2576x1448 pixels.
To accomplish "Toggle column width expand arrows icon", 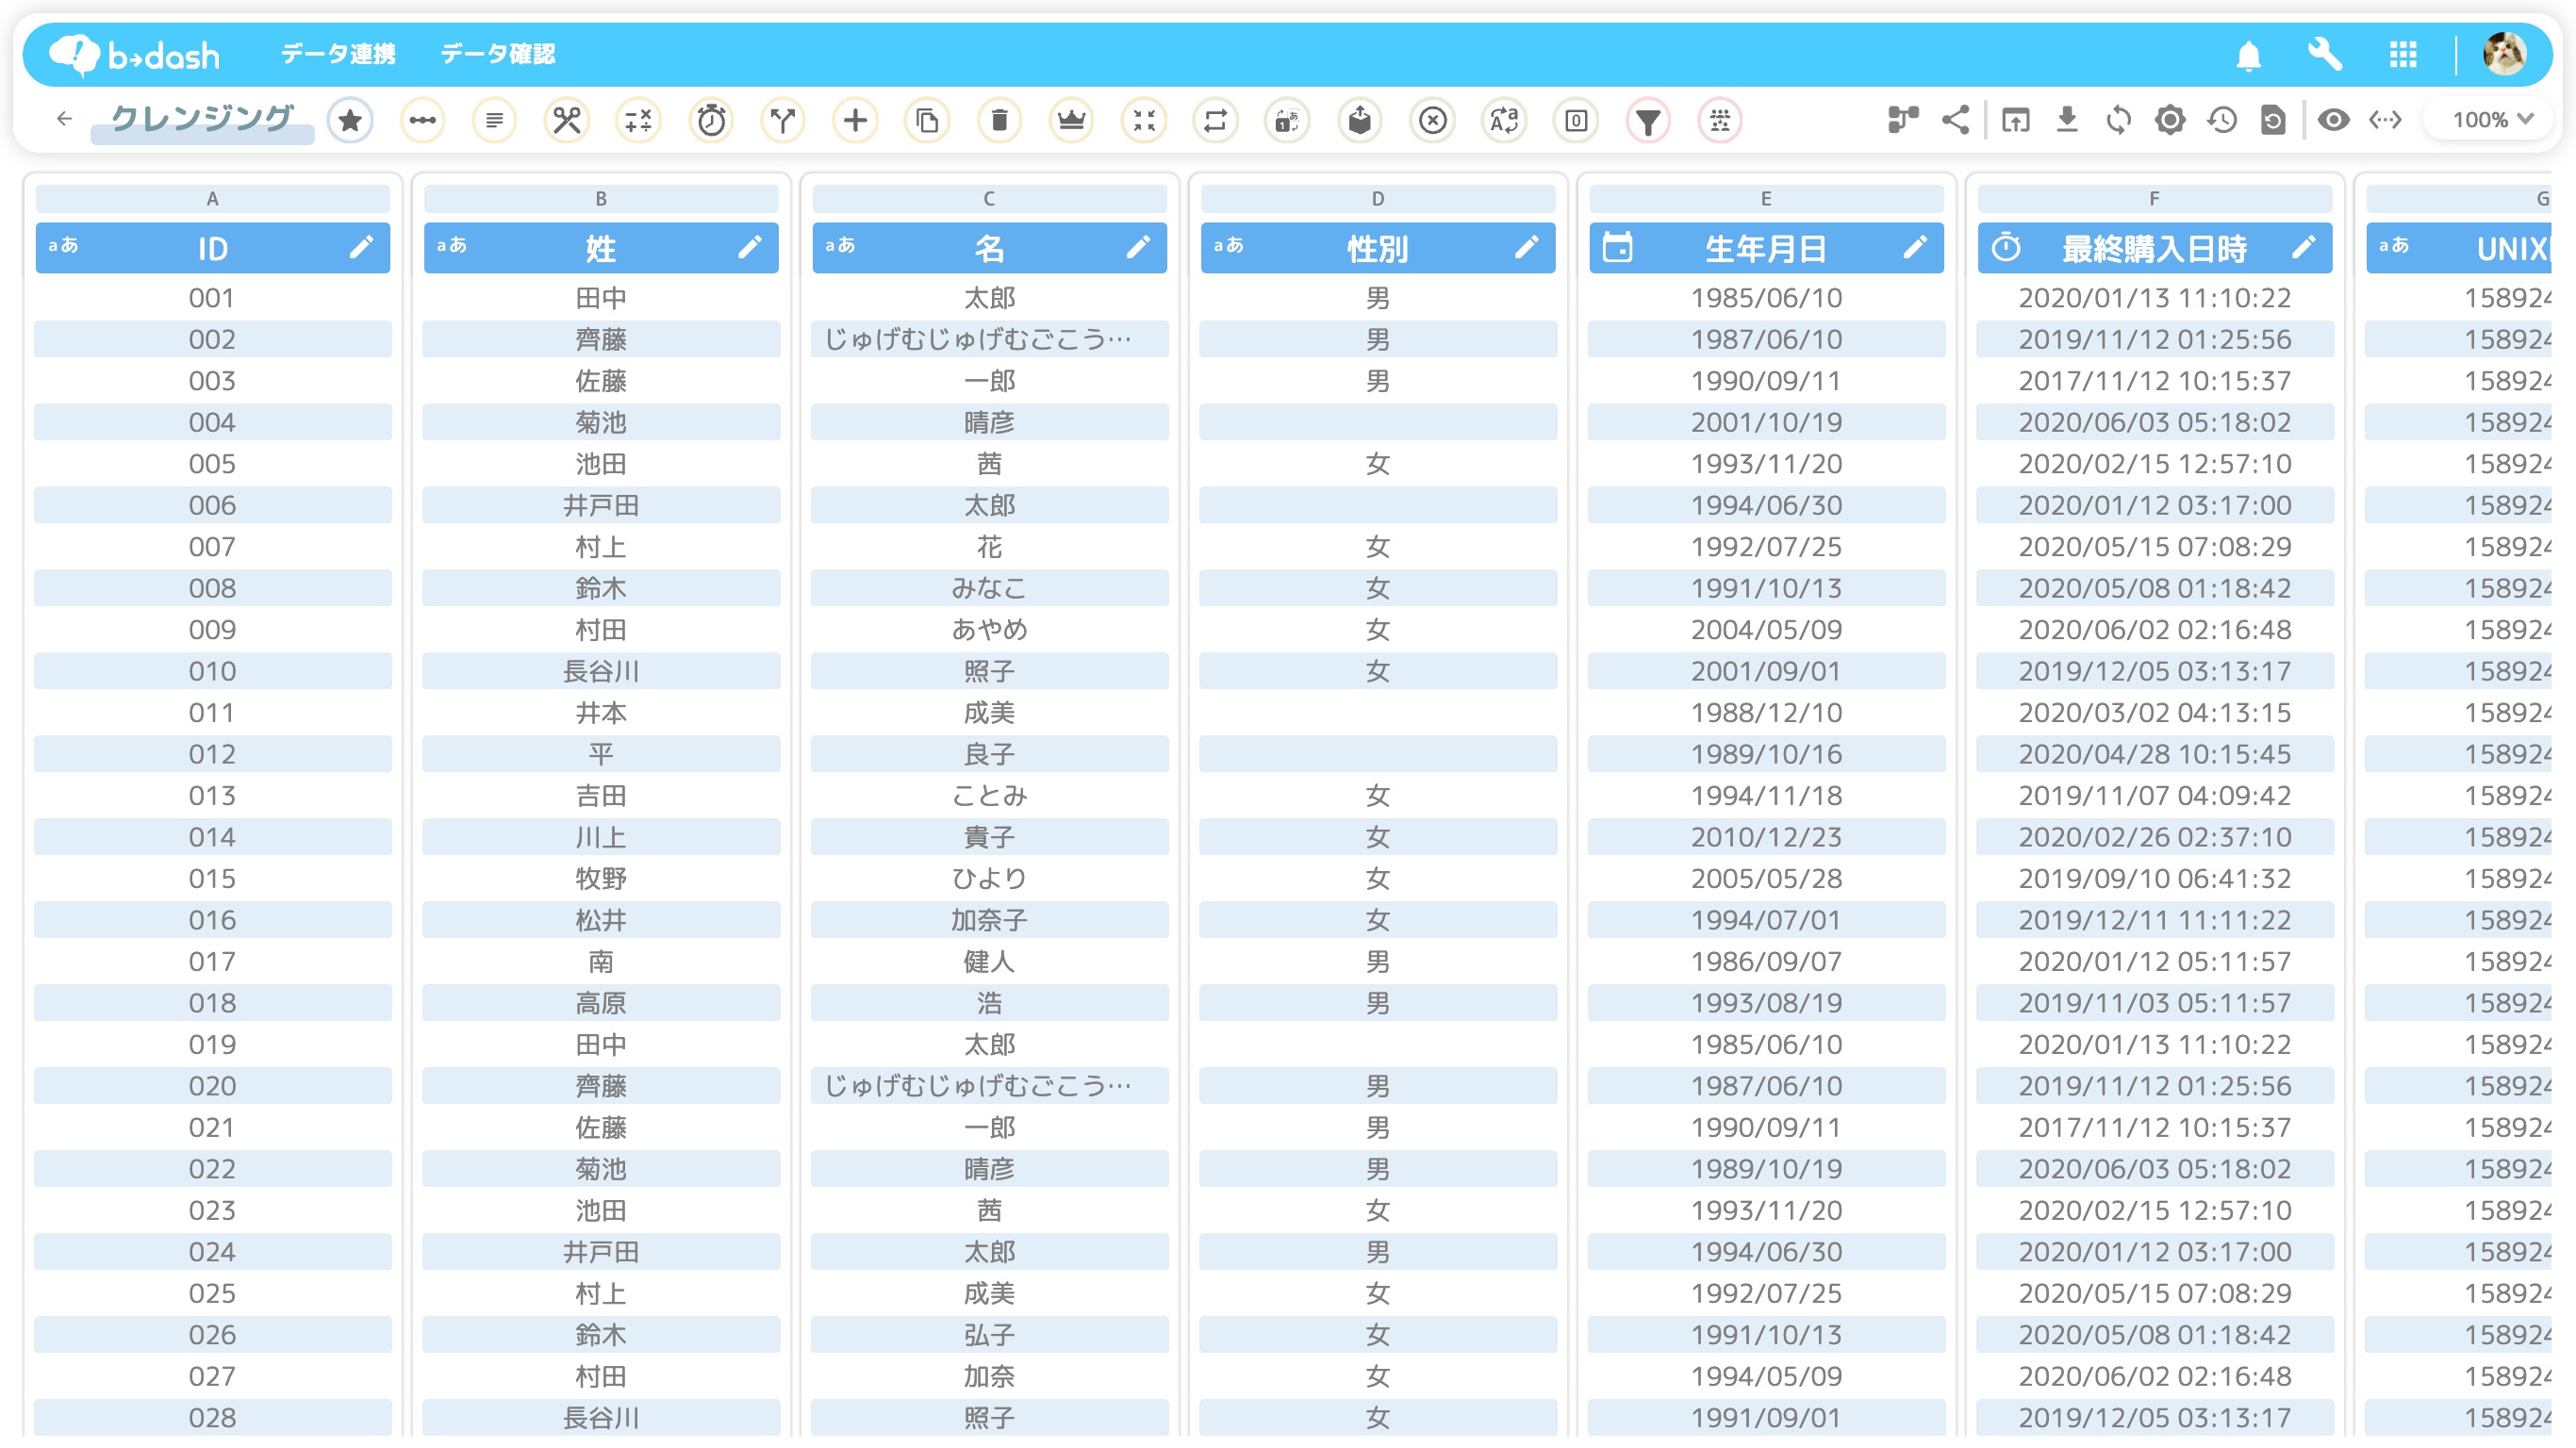I will point(2385,120).
